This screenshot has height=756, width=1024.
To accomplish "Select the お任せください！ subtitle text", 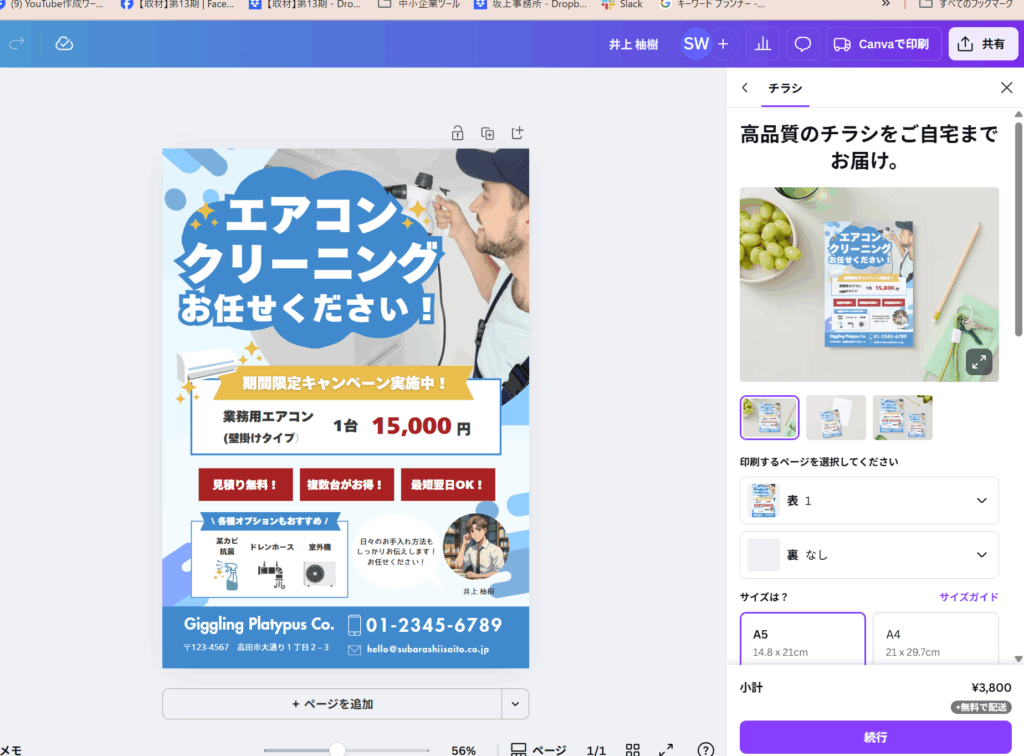I will click(x=307, y=309).
